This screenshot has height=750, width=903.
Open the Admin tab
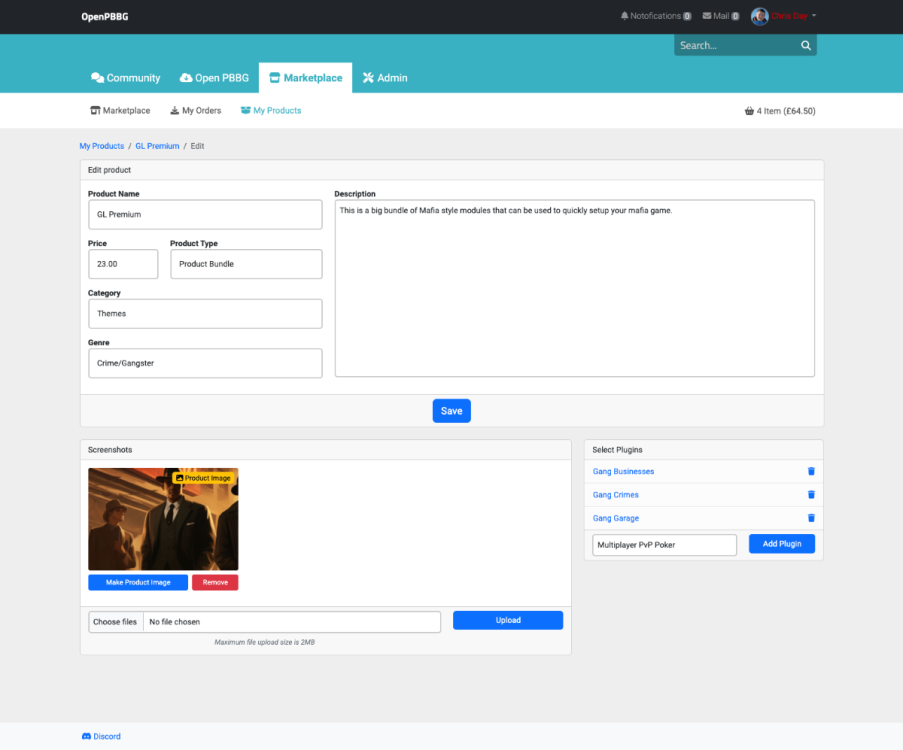(x=385, y=78)
